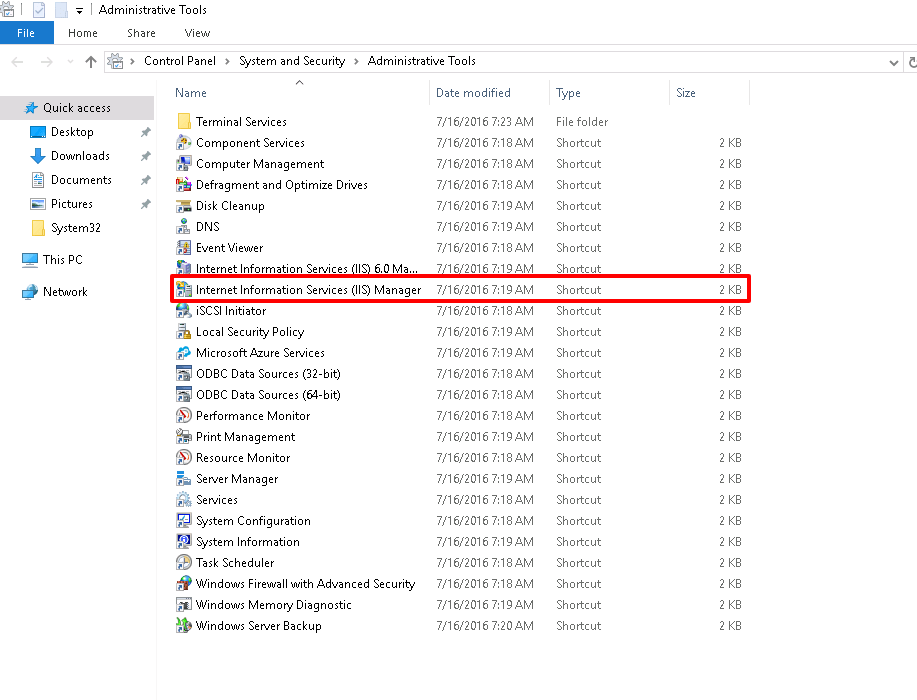Open System32 folder in navigation pane
This screenshot has width=917, height=700.
click(x=75, y=227)
